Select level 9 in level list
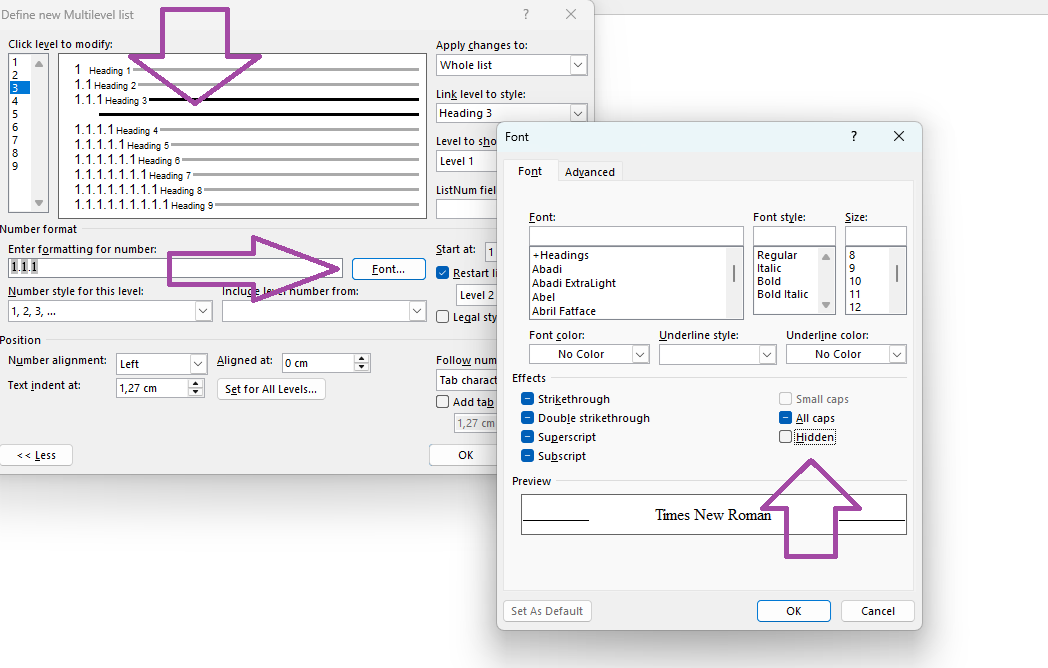The image size is (1048, 668). coord(19,166)
